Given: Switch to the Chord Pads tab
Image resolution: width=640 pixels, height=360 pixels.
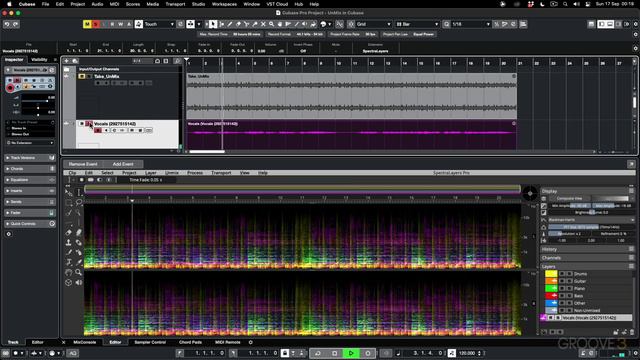Looking at the screenshot, I should point(190,342).
